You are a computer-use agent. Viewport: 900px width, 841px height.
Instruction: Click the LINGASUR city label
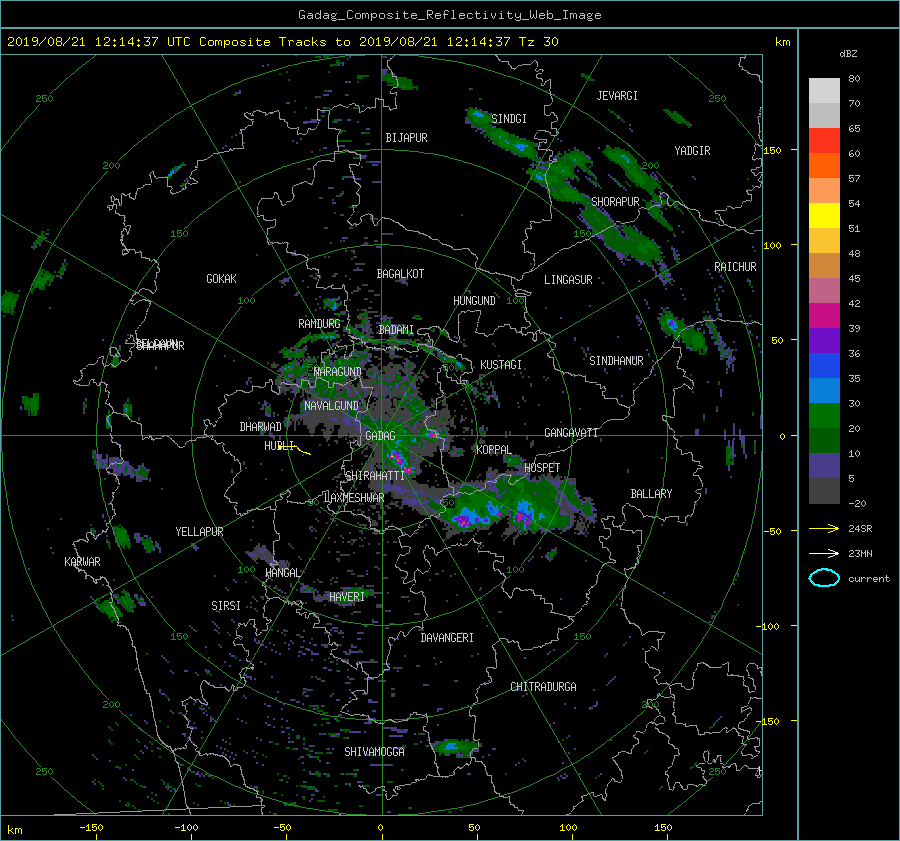coord(568,280)
